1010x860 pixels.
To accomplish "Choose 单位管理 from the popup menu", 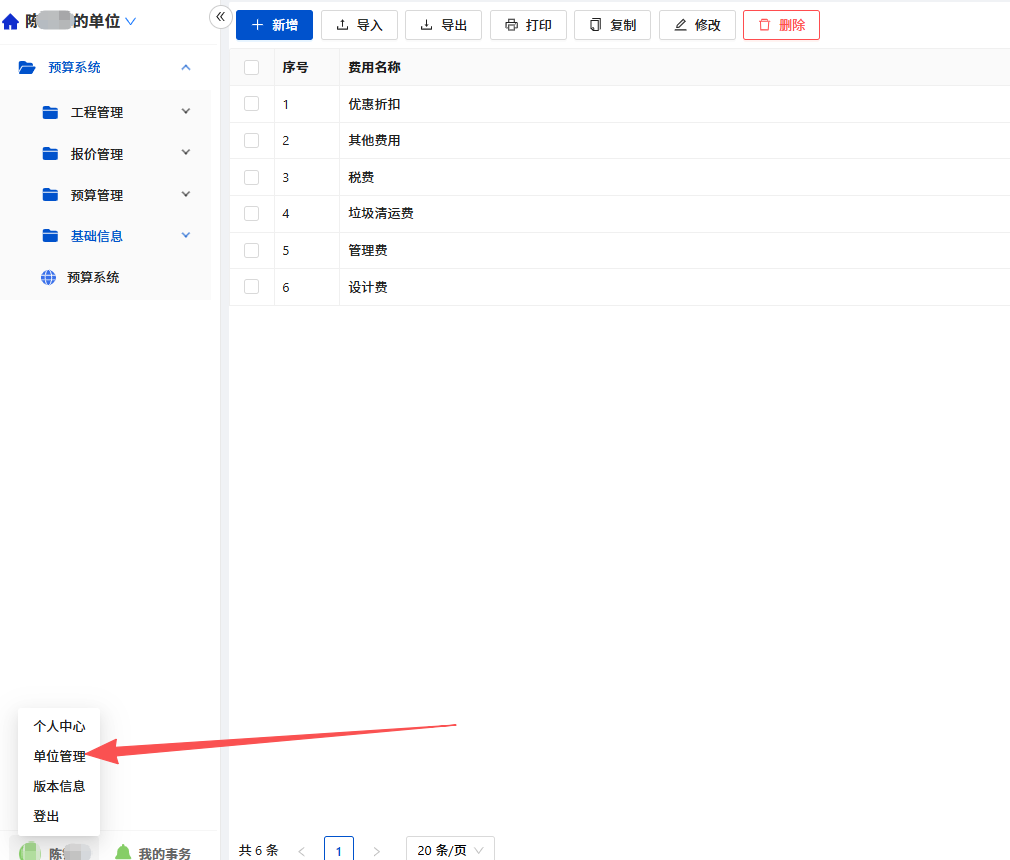I will tap(59, 756).
